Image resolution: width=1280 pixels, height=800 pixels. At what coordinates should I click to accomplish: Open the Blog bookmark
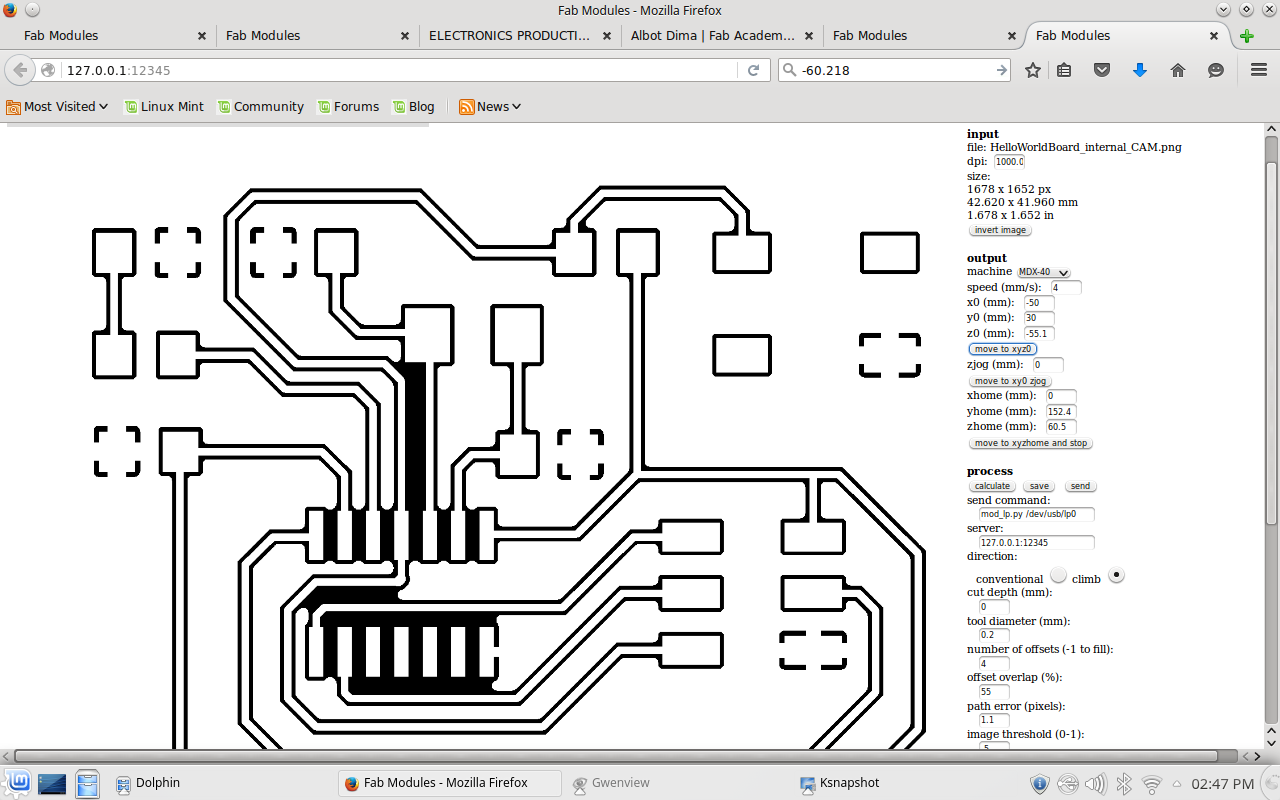click(x=413, y=106)
